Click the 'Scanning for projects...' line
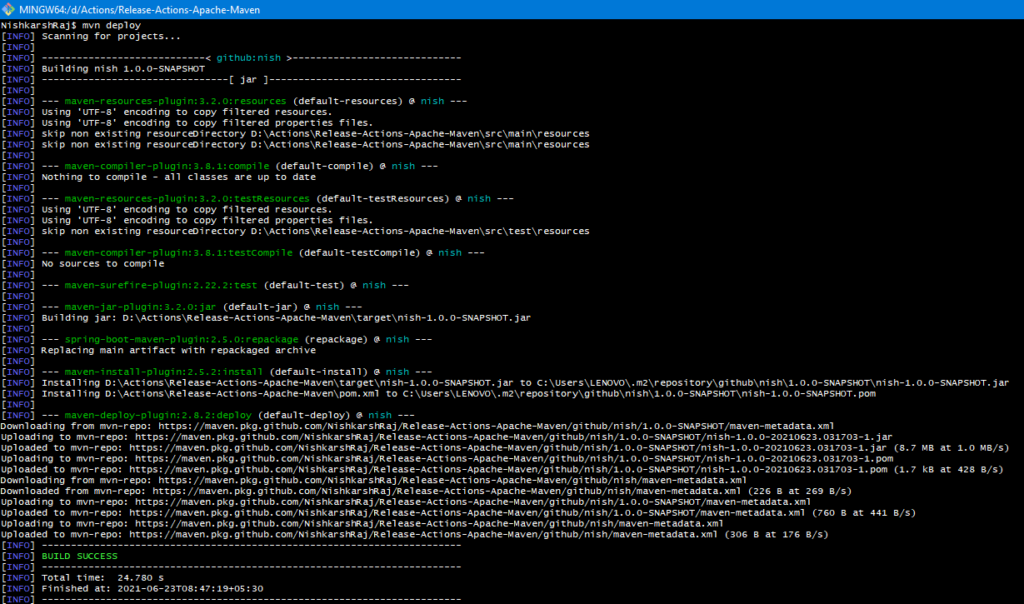Image resolution: width=1024 pixels, height=604 pixels. (x=111, y=35)
